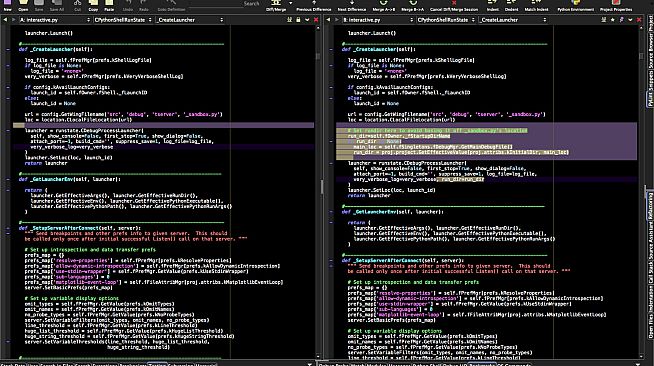Close editor B with the red X
Image resolution: width=654 pixels, height=366 pixels.
click(x=639, y=20)
